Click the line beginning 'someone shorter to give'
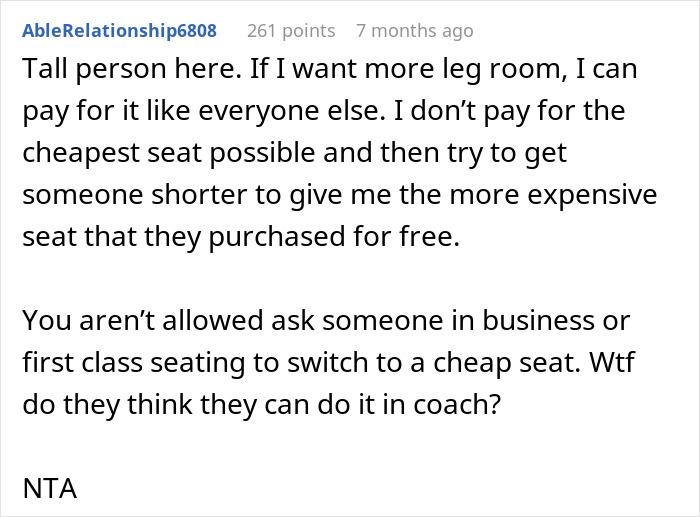 pyautogui.click(x=340, y=195)
